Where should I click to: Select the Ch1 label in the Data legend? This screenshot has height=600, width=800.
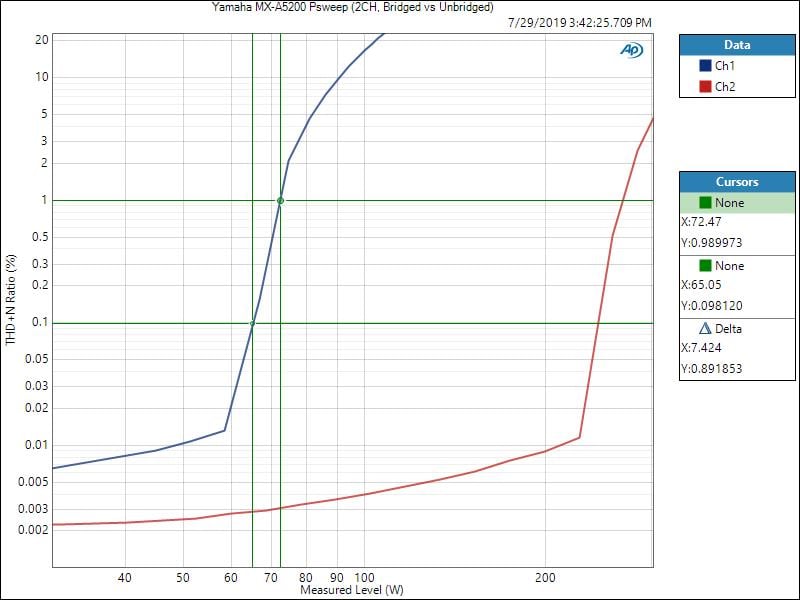[725, 66]
